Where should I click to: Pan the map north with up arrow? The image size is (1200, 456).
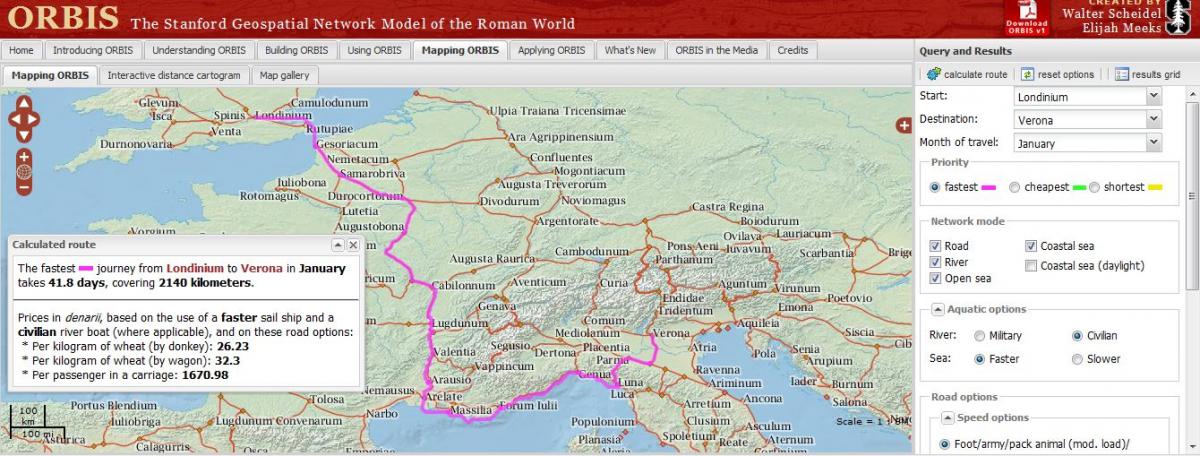24,105
